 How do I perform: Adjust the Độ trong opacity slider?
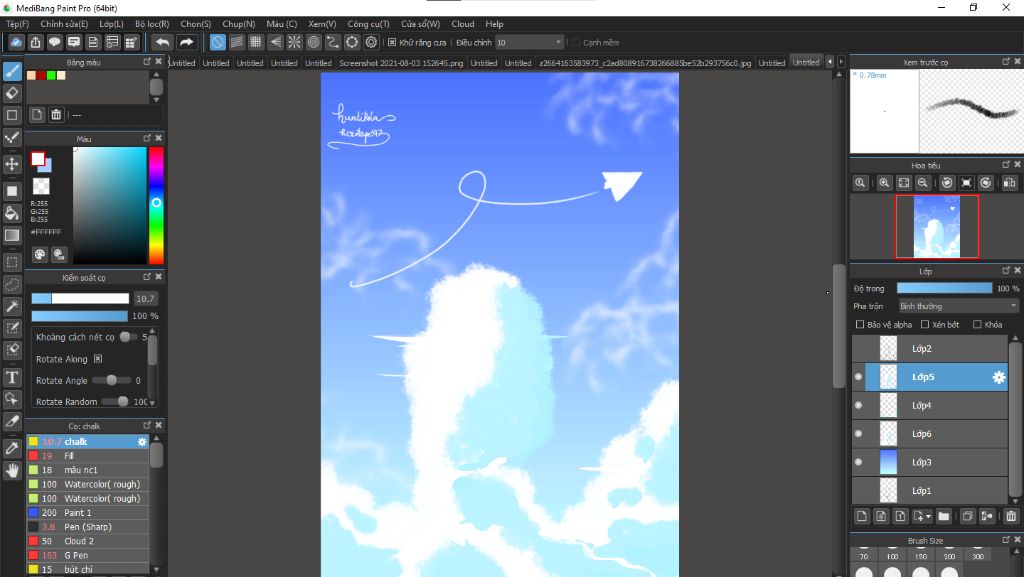coord(944,288)
